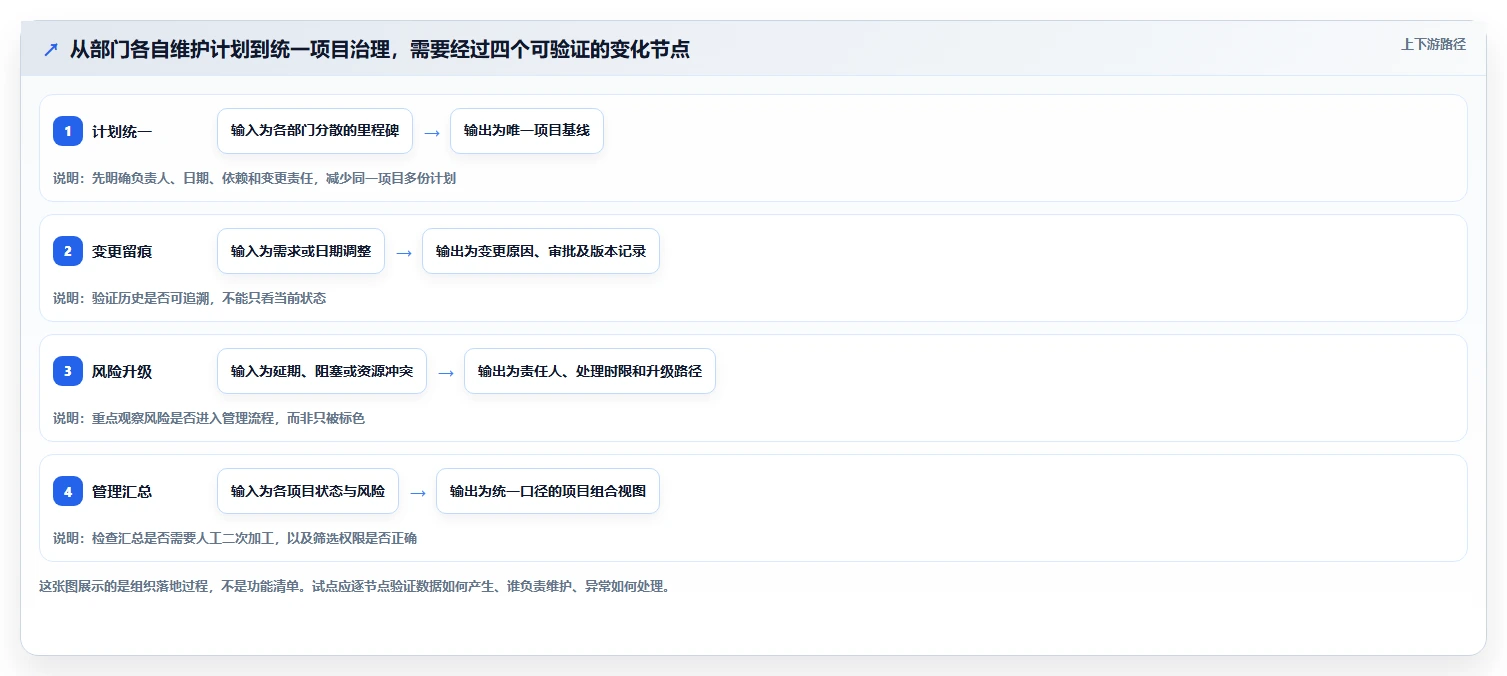
Task: Click the box 输入为需求或日期调整
Action: coord(301,251)
